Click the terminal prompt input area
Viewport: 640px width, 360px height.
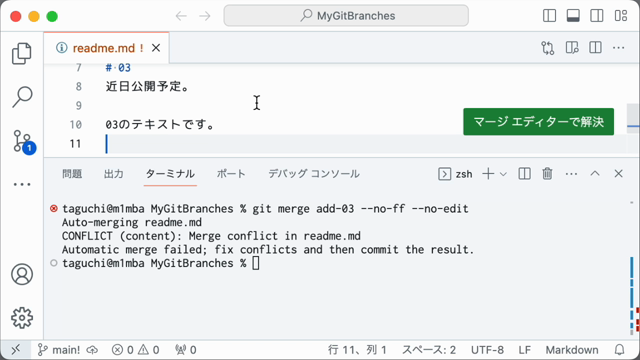256,263
